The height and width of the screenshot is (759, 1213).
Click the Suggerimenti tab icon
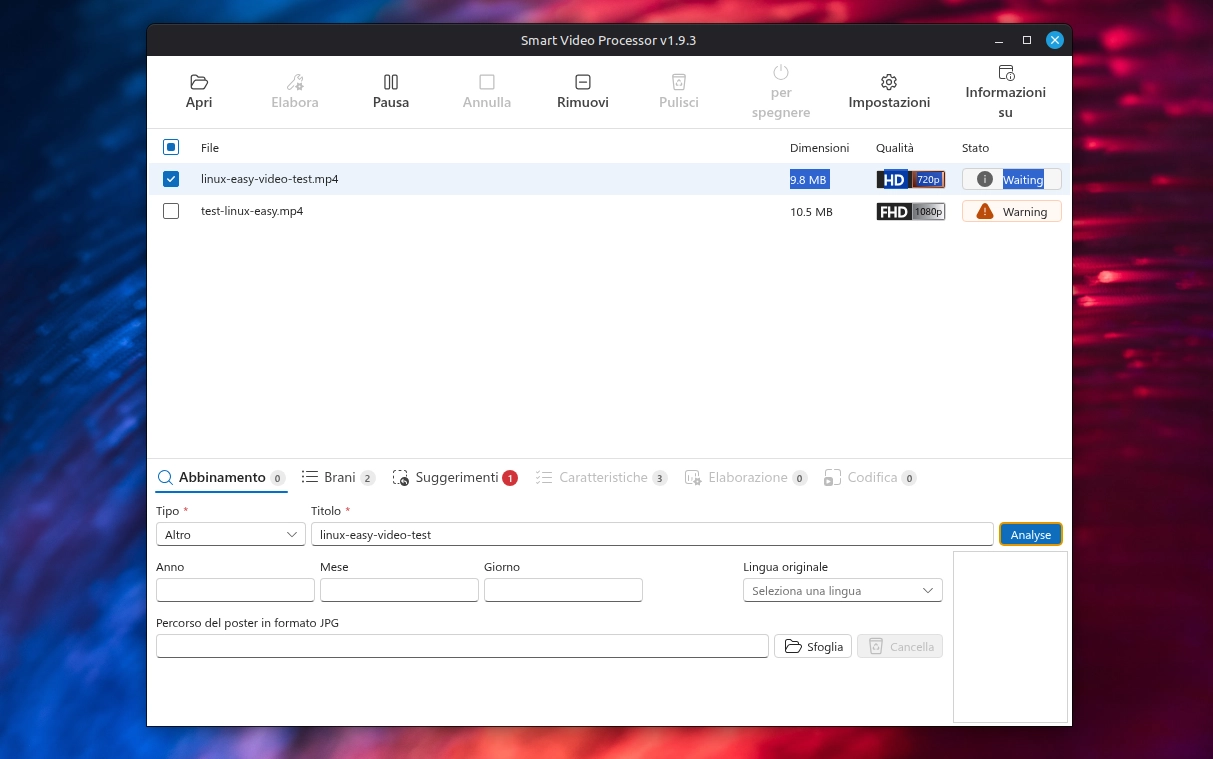tap(401, 478)
